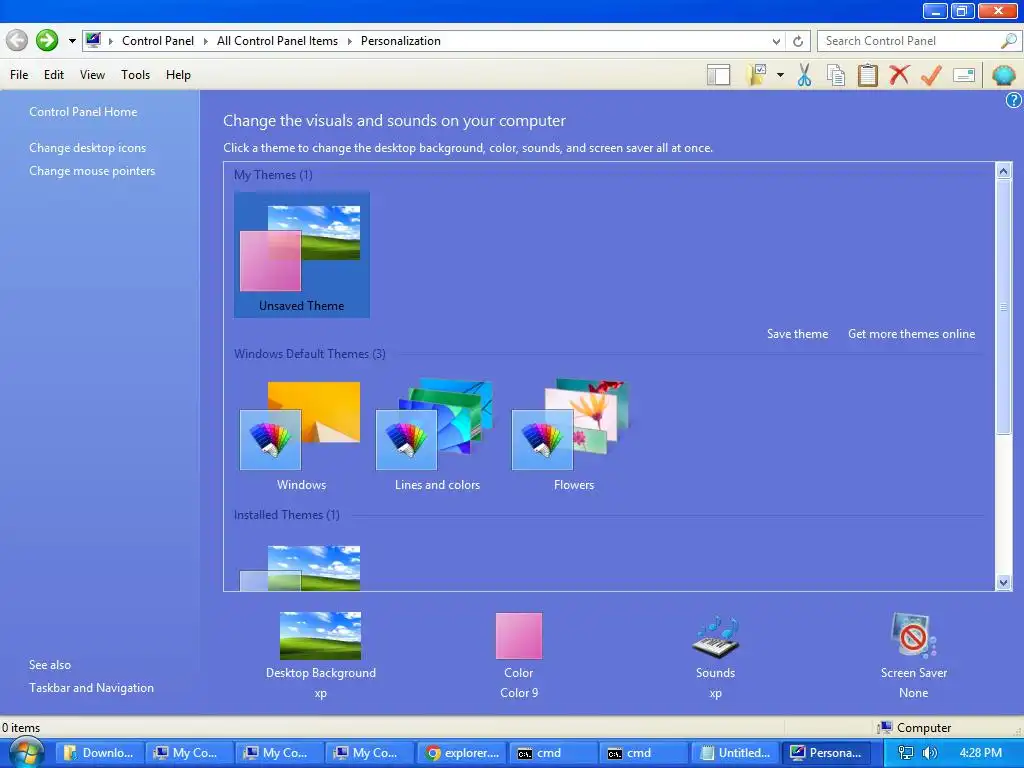Open the View menu
Screen dimensions: 1024x768
click(92, 75)
